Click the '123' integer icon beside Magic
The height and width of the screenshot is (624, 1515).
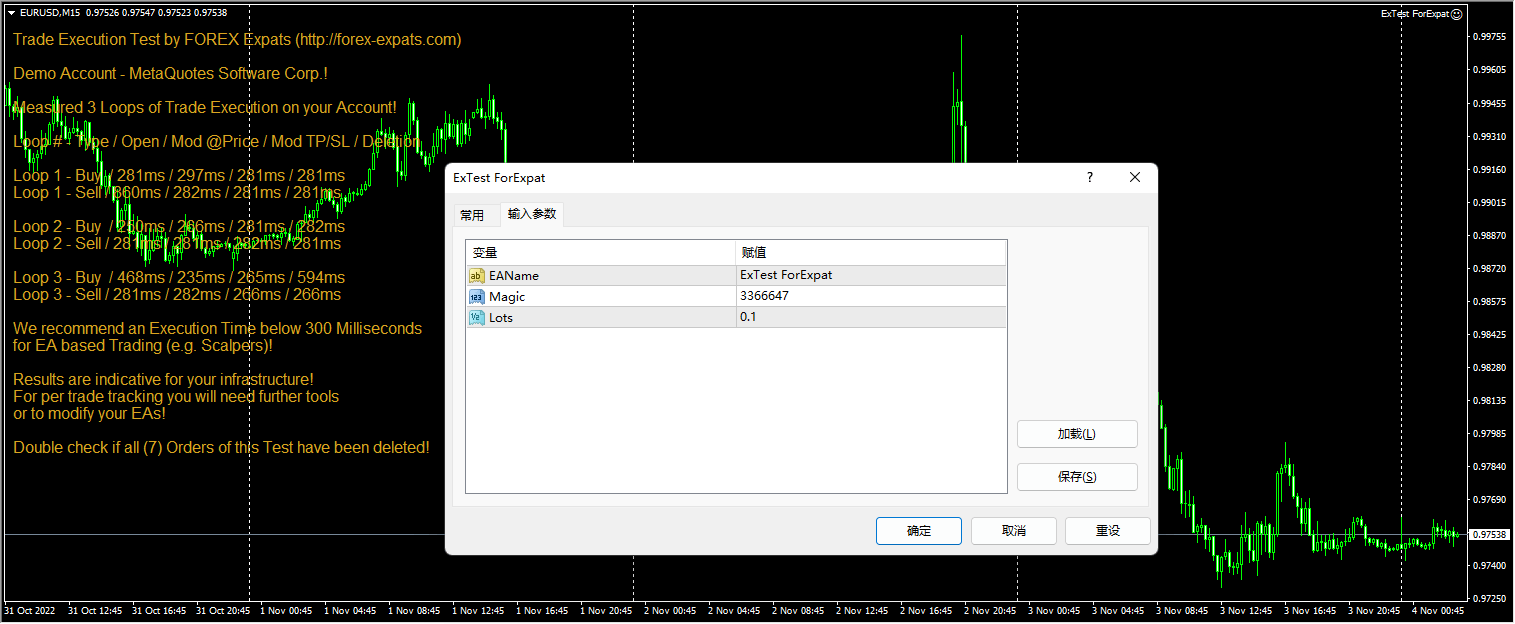tap(477, 296)
